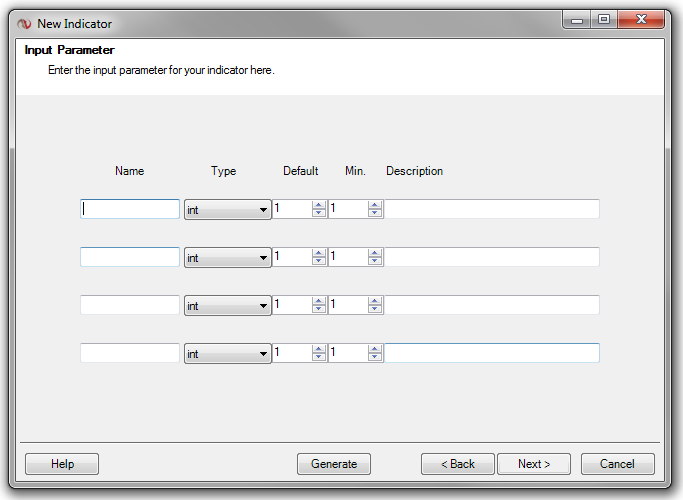Screen dimensions: 683x500
Task: Proceed with the Next button
Action: (534, 464)
